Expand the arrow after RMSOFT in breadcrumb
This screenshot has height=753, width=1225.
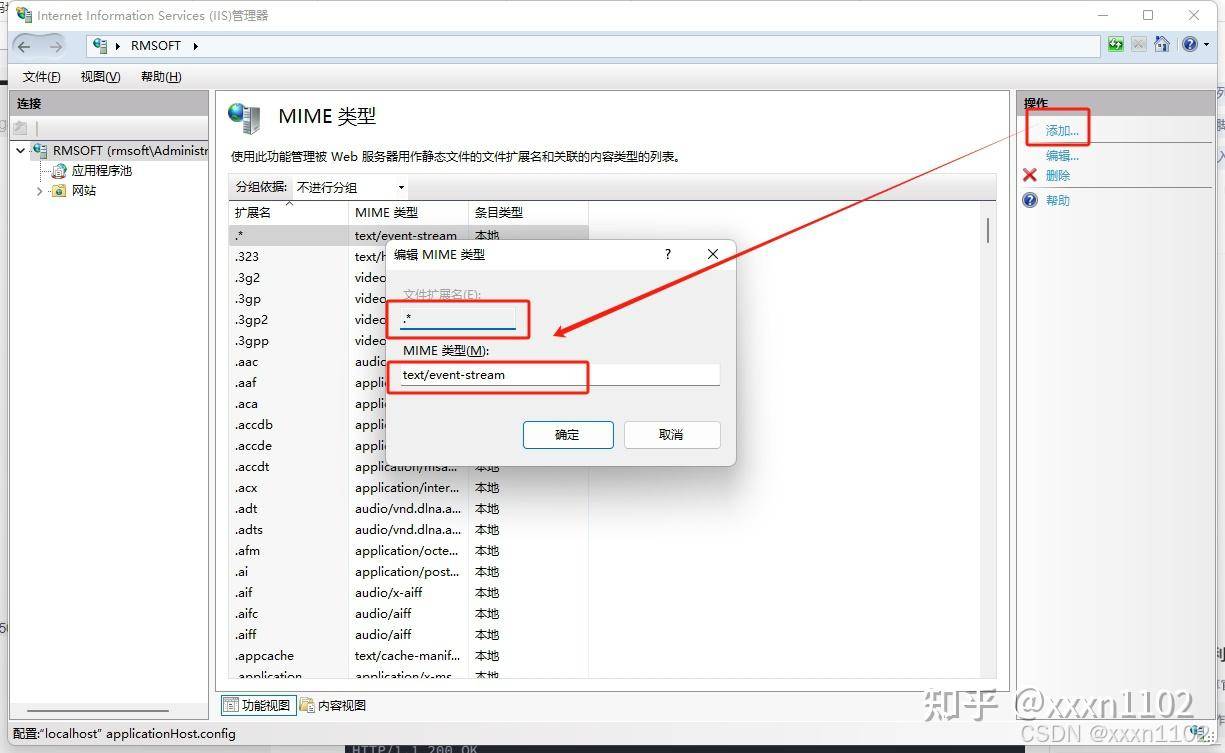point(195,46)
